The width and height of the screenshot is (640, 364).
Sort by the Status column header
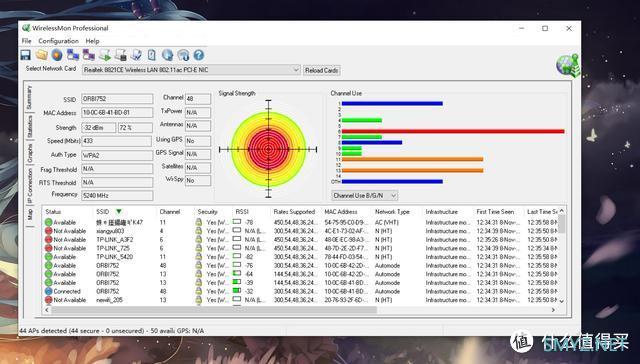[x=53, y=212]
